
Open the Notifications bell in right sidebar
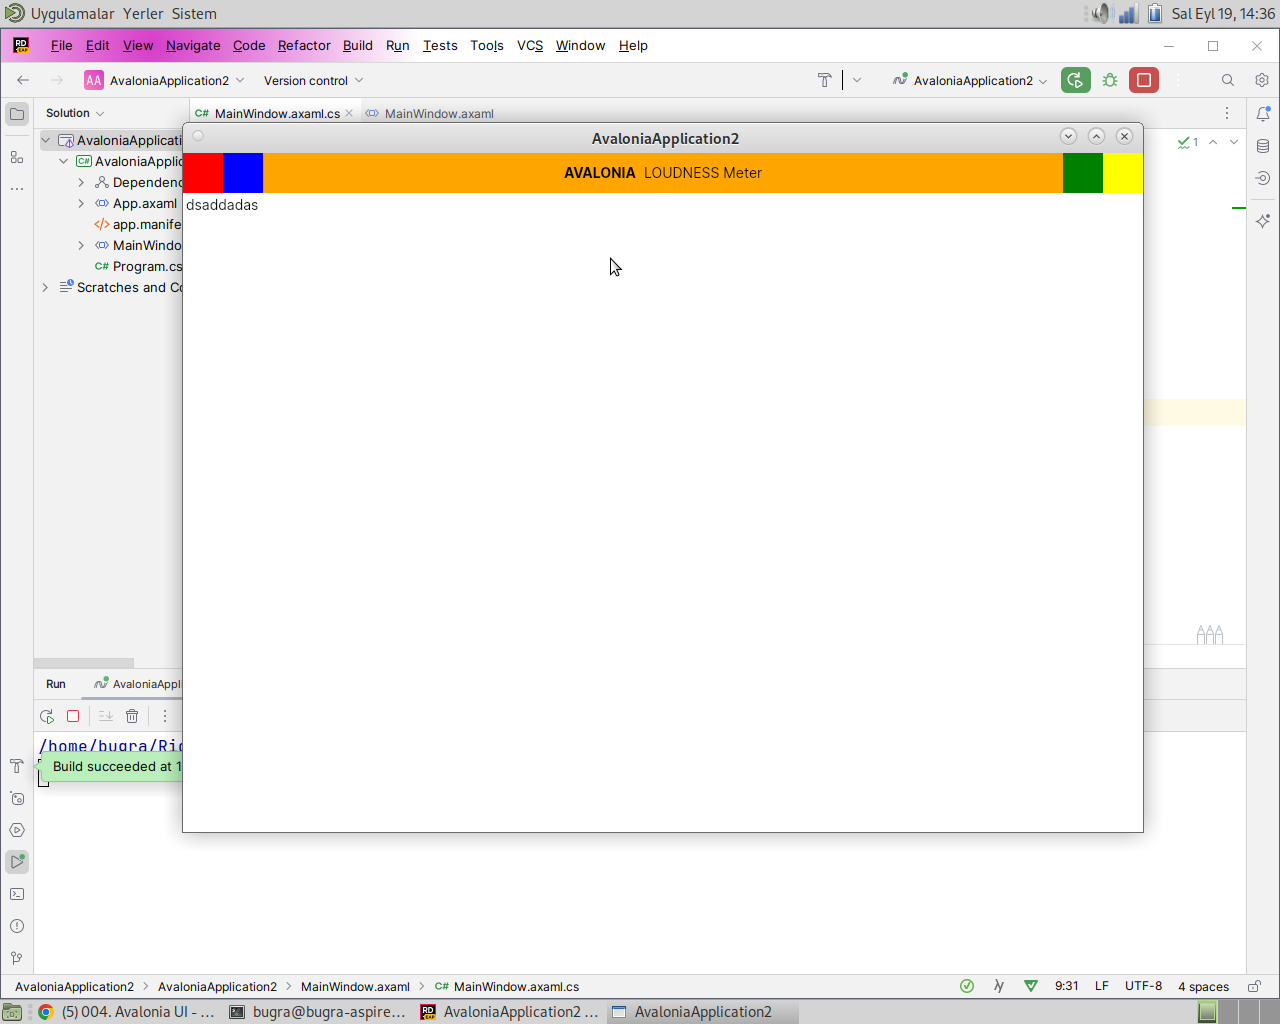[x=1263, y=114]
